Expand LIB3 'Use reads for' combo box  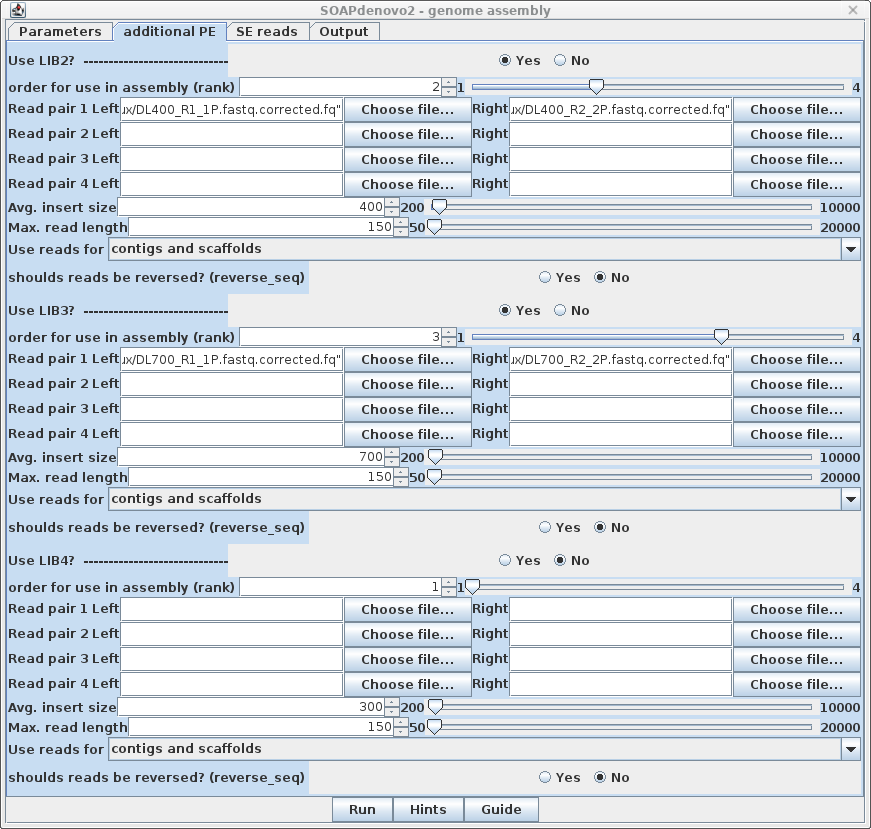click(850, 498)
